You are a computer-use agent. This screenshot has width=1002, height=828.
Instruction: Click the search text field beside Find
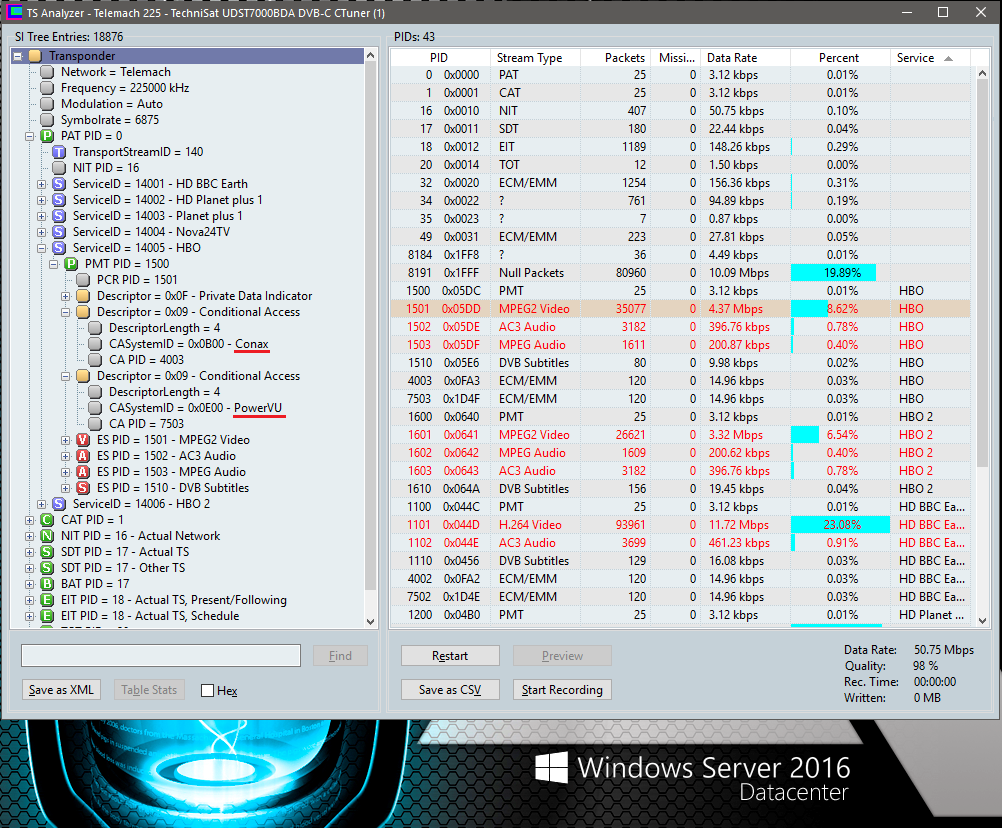(161, 656)
